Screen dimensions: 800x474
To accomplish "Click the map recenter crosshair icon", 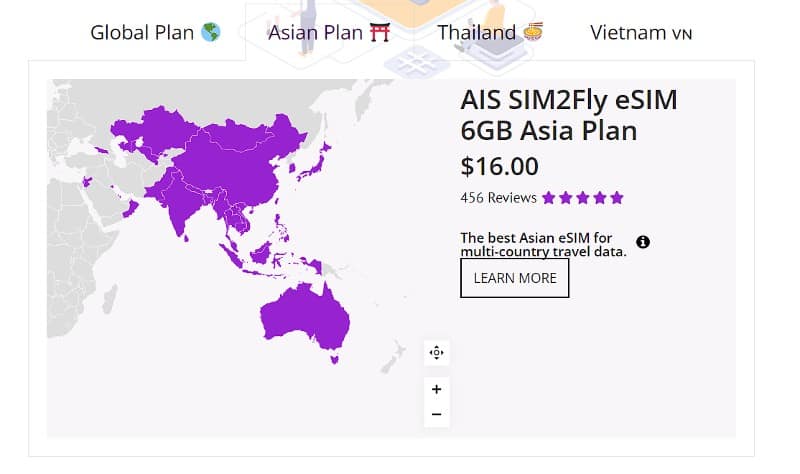I will 436,352.
